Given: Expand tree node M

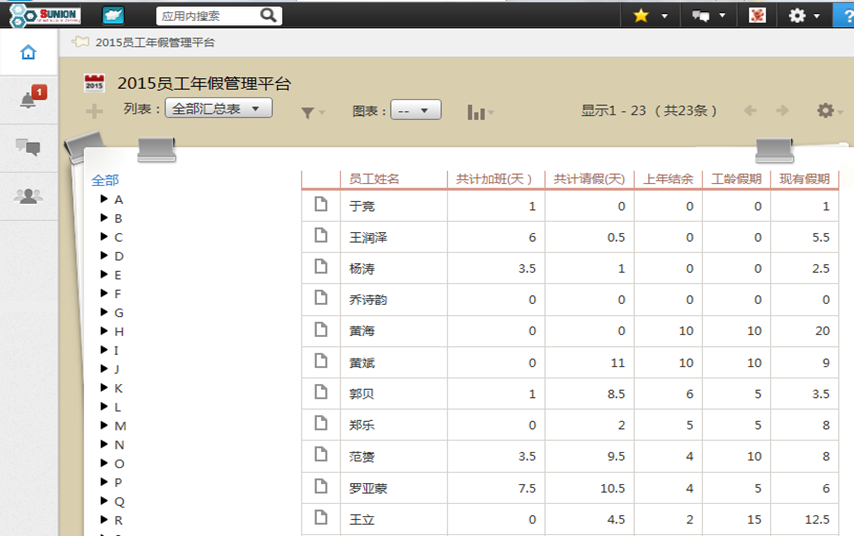Looking at the screenshot, I should pos(104,425).
